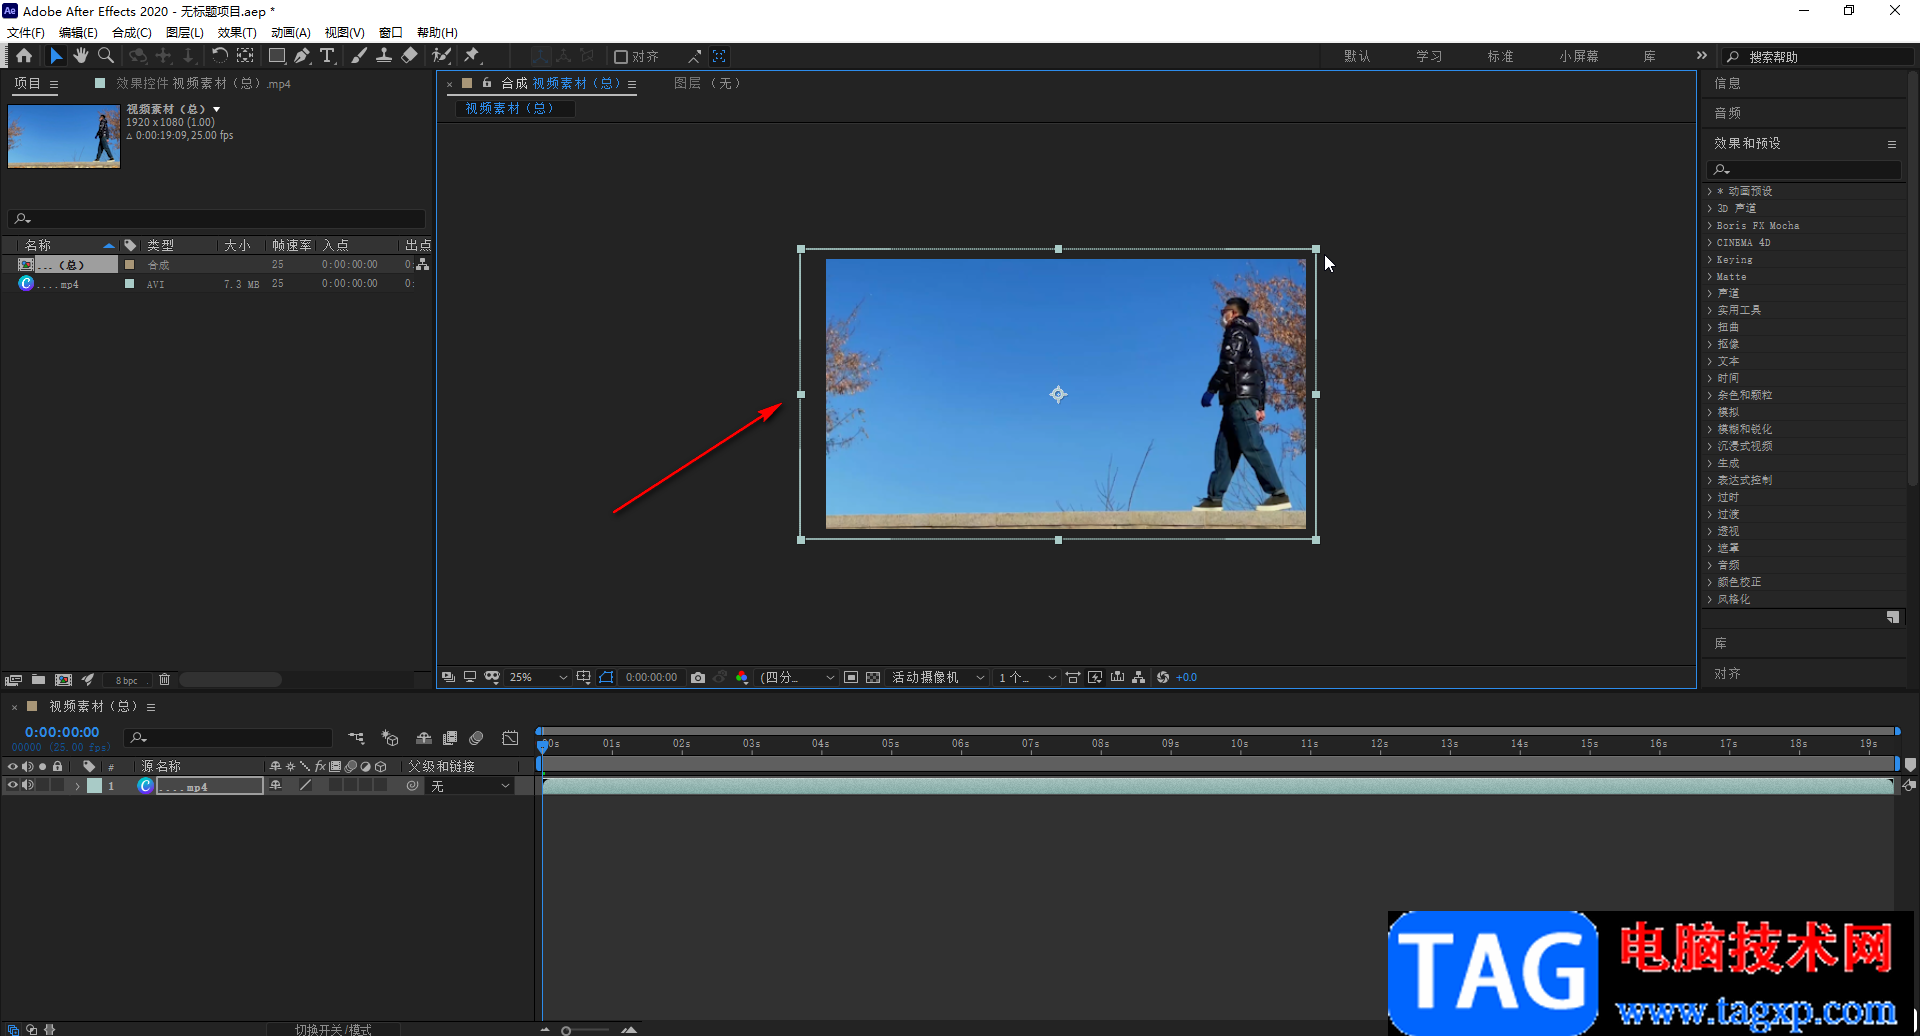This screenshot has height=1036, width=1920.
Task: Open the 合成(C) menu
Action: (x=132, y=33)
